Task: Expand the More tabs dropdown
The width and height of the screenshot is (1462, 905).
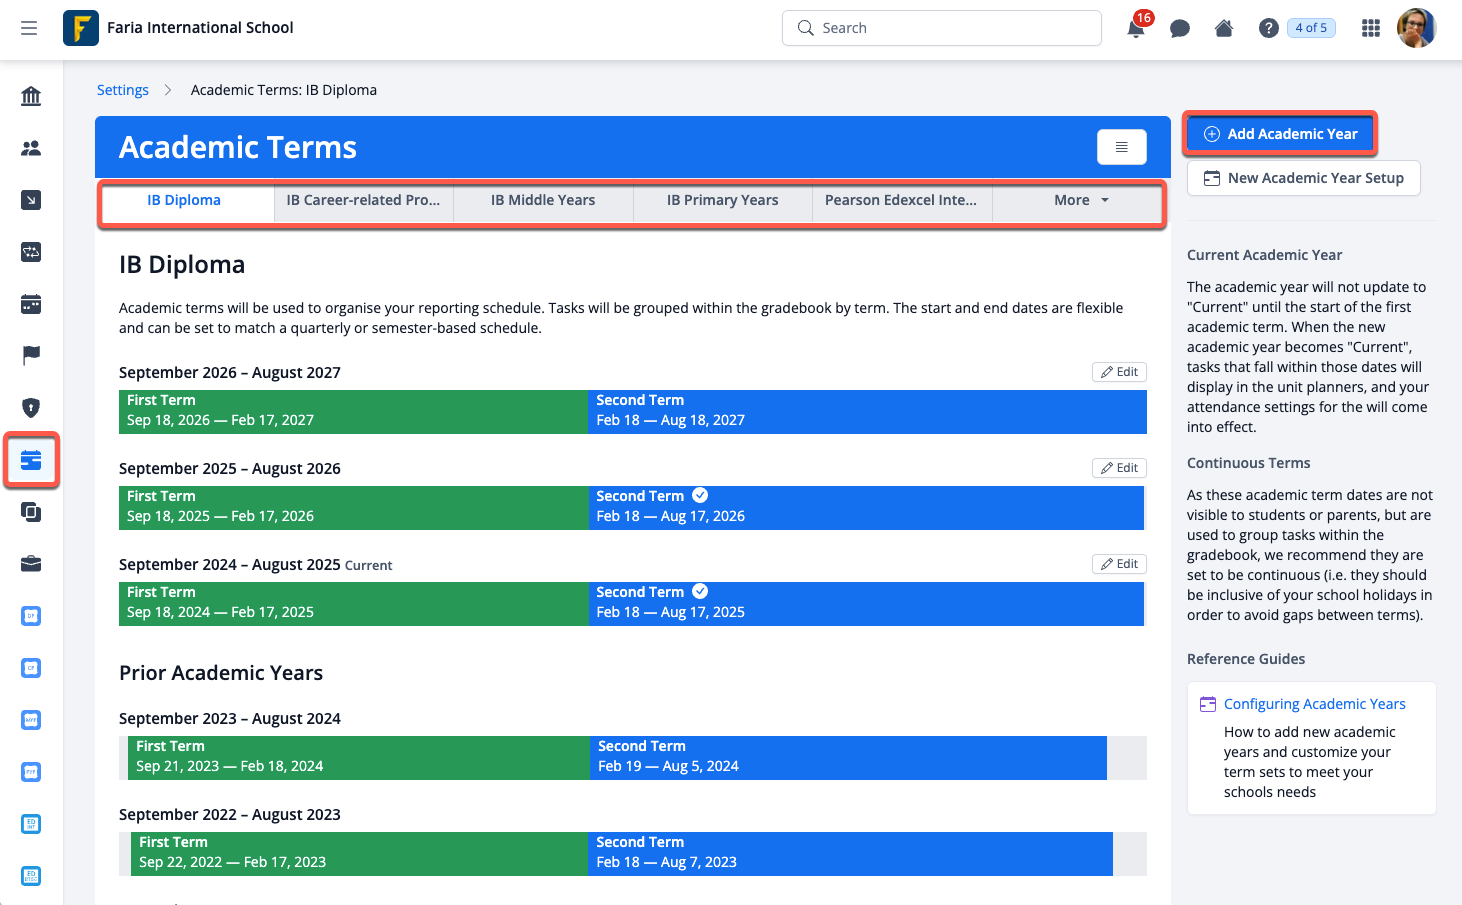Action: [1081, 200]
